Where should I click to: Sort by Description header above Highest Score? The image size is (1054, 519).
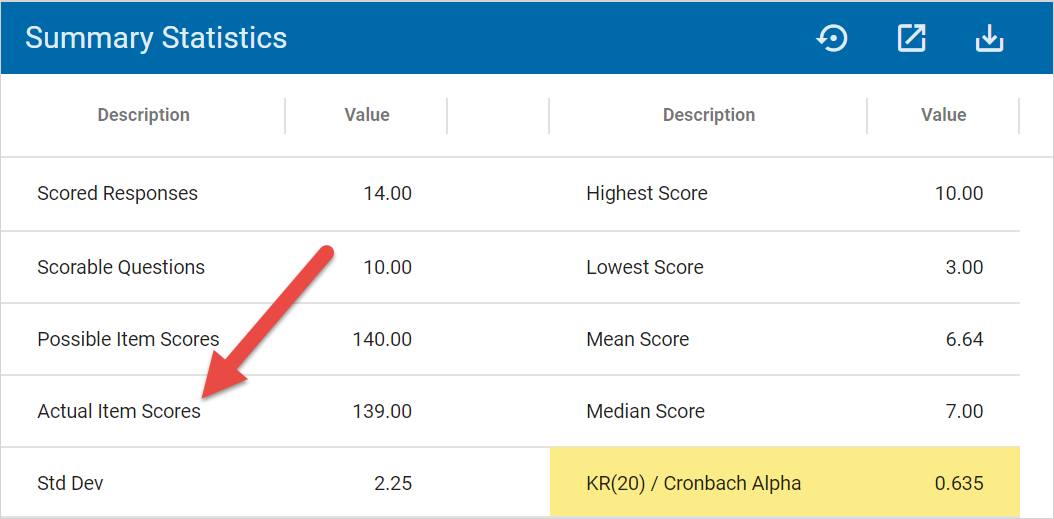click(708, 115)
